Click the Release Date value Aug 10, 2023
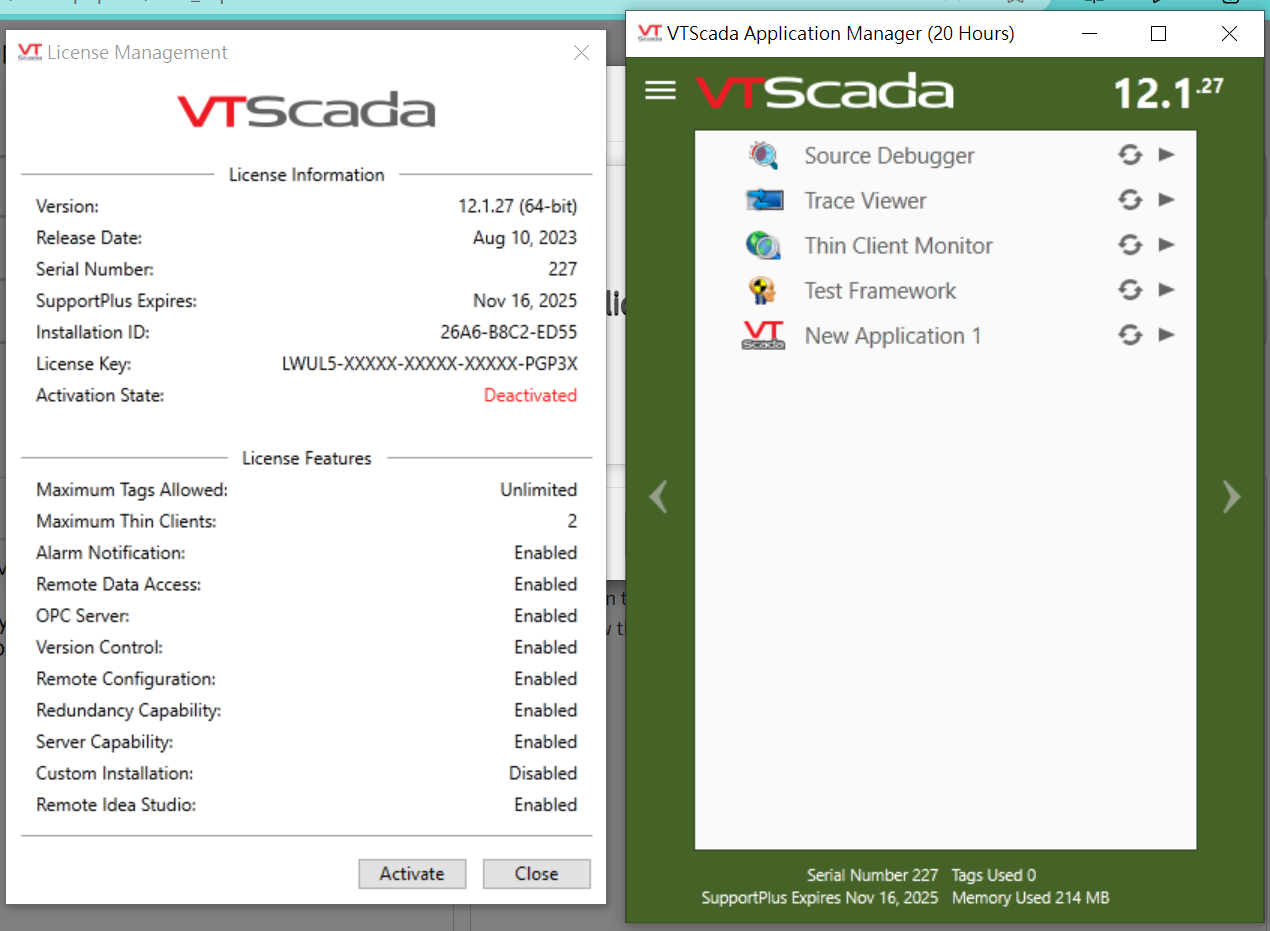1270x931 pixels. pyautogui.click(x=525, y=238)
